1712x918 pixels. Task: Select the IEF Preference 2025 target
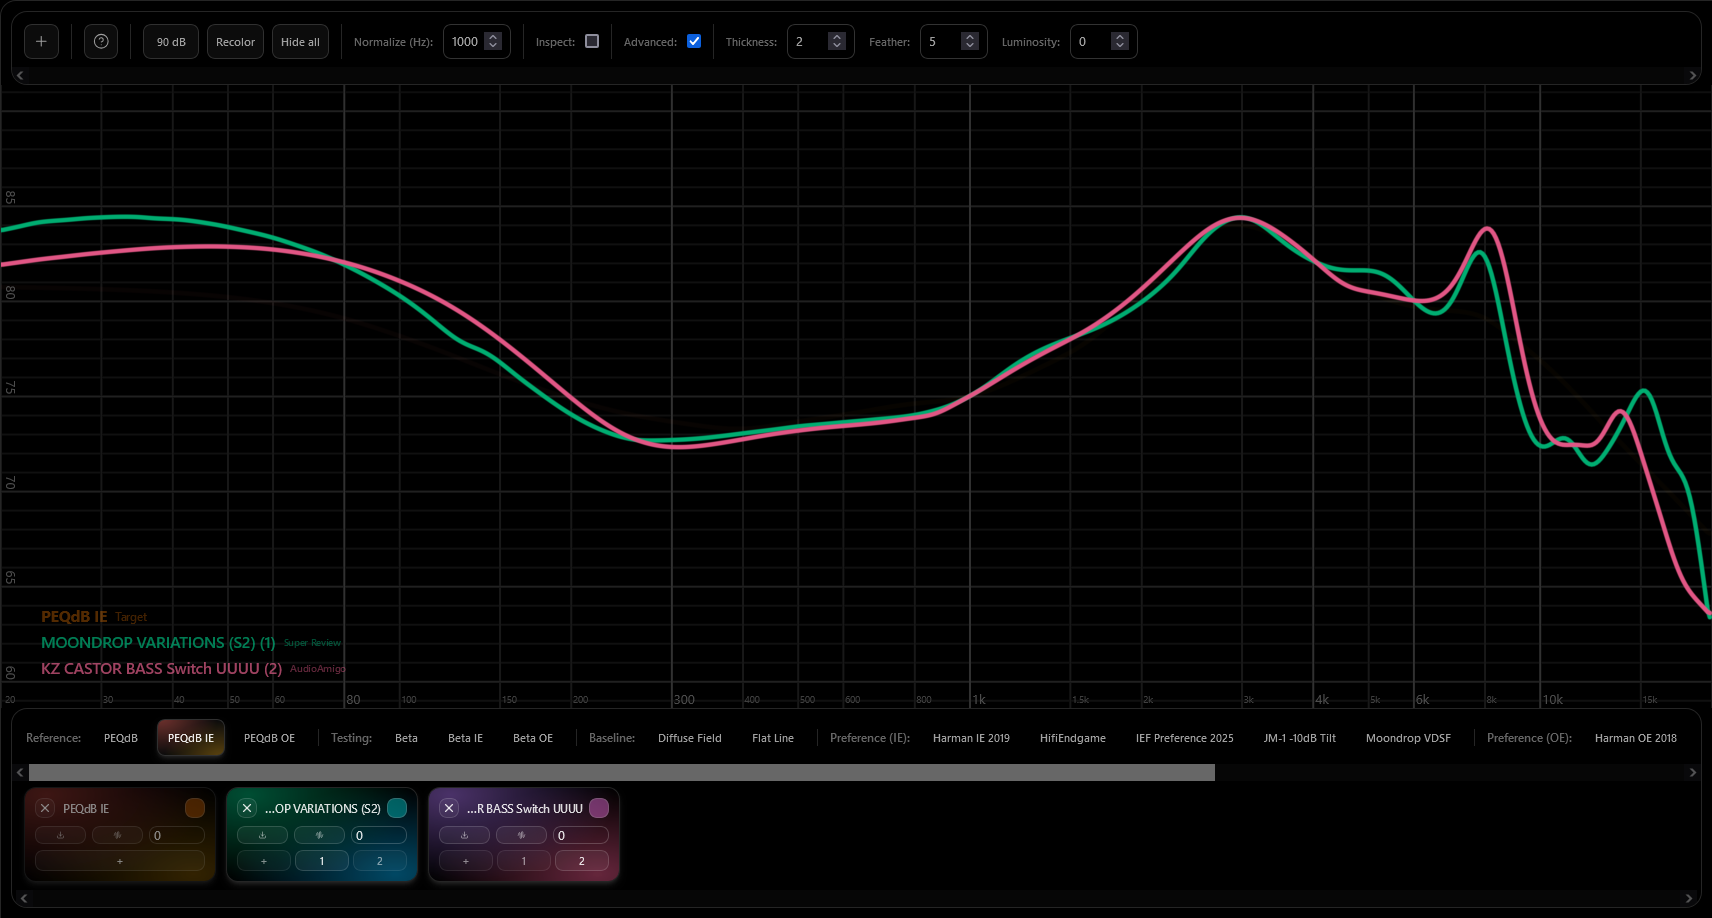[x=1185, y=738]
